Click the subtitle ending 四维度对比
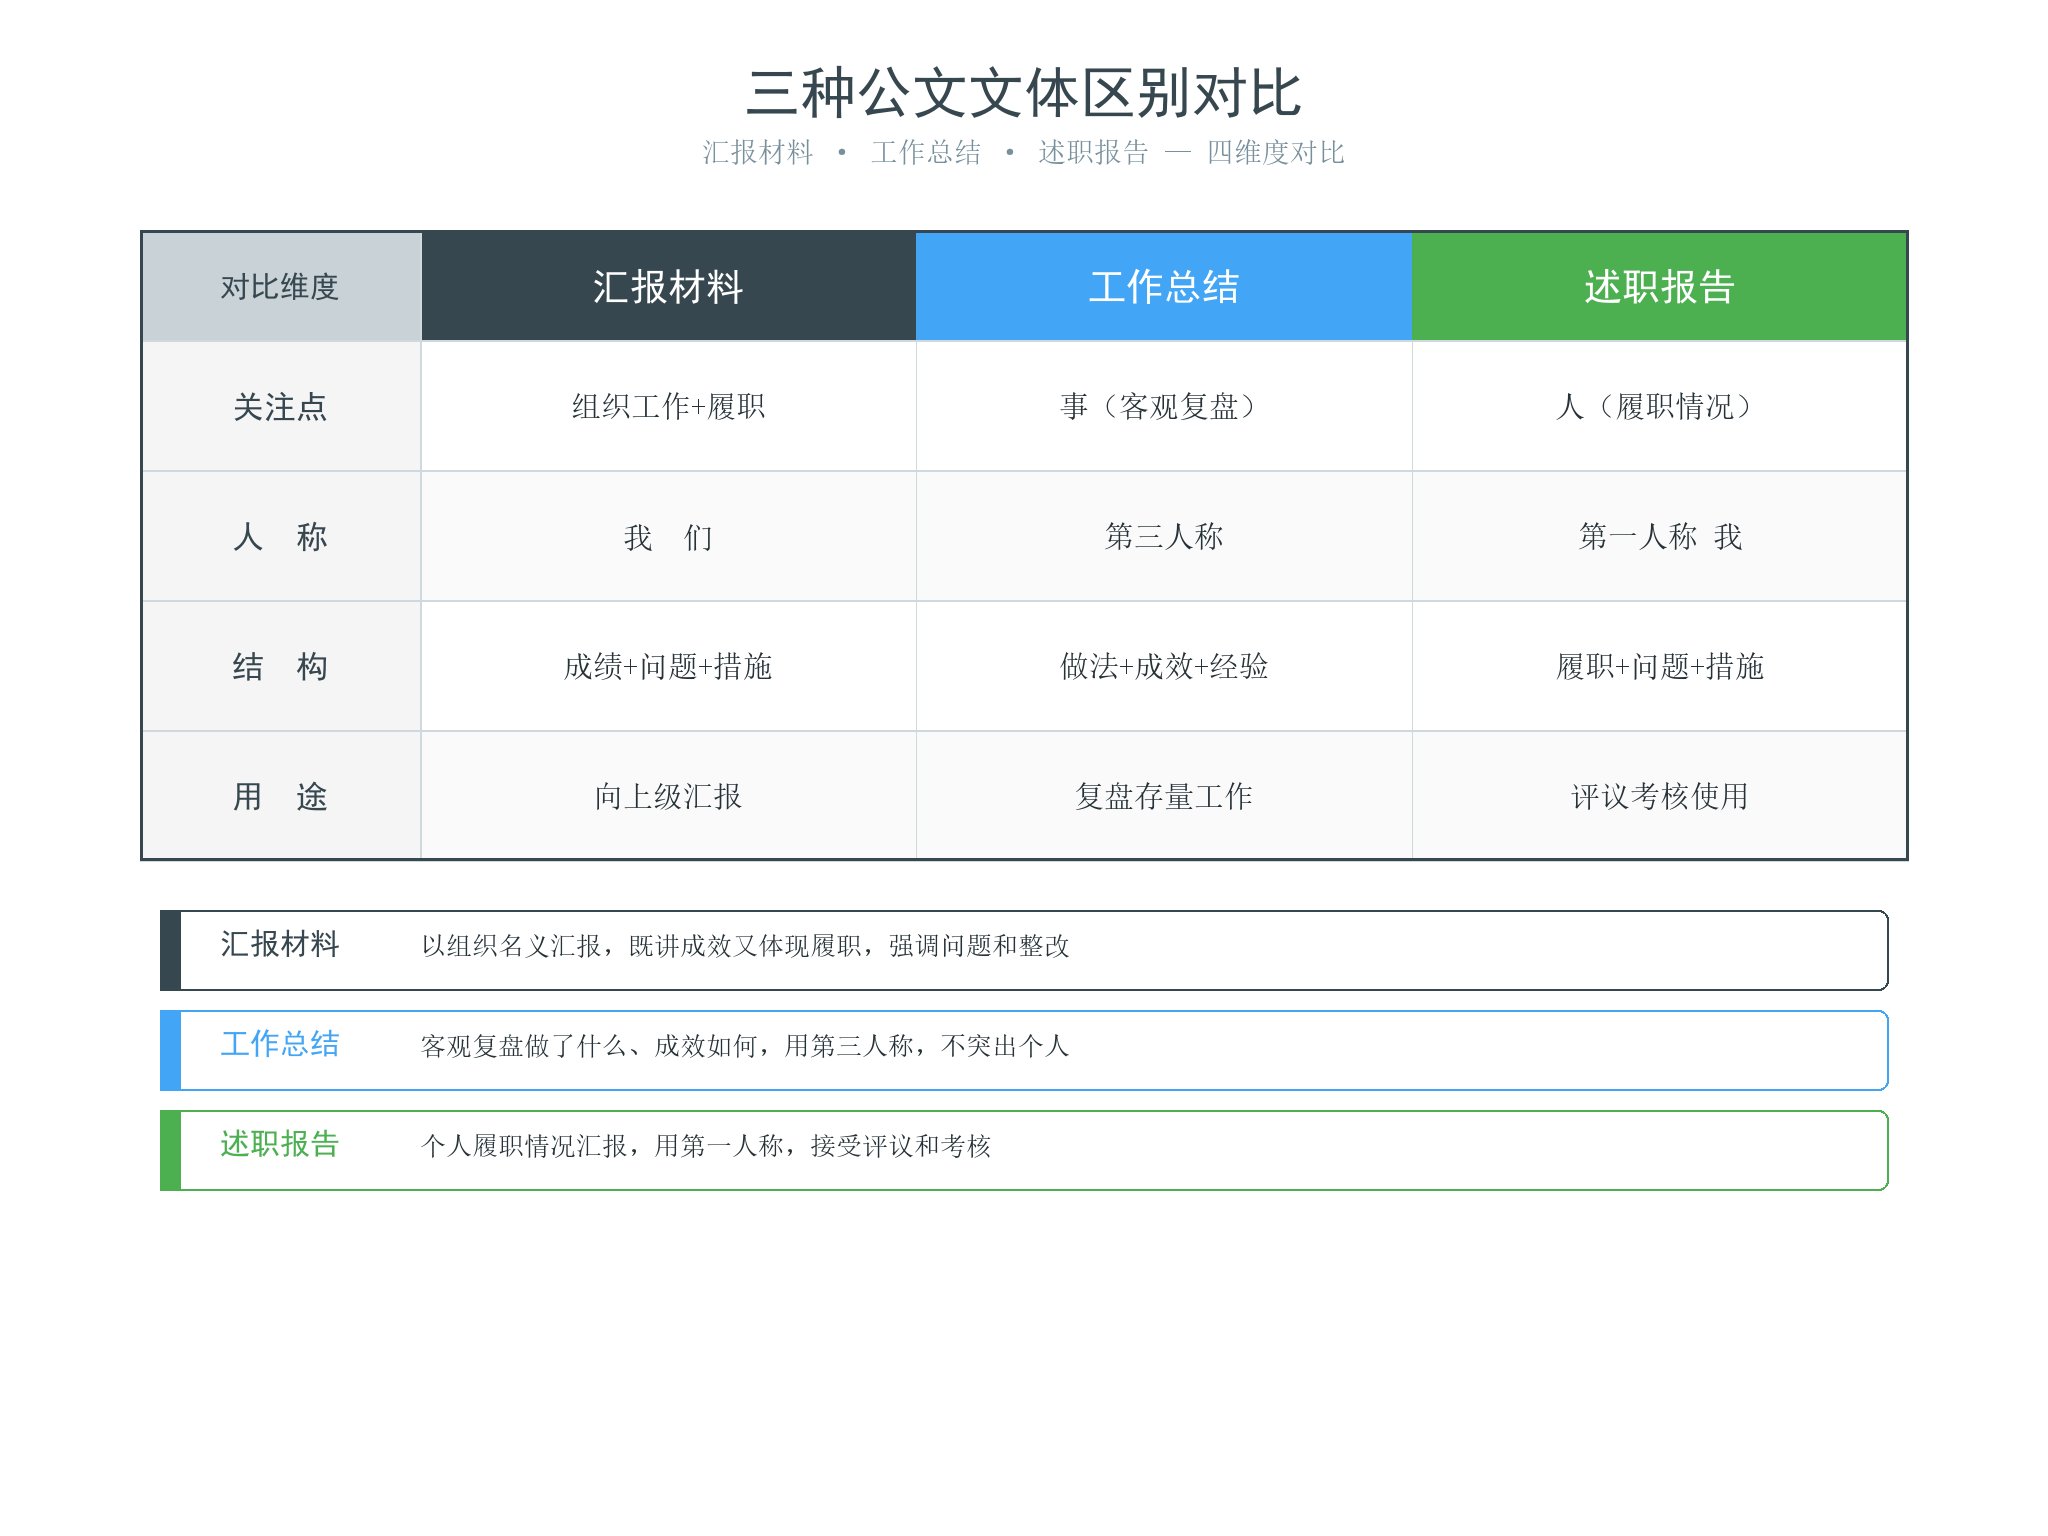The image size is (2048, 1536). [x=1023, y=152]
